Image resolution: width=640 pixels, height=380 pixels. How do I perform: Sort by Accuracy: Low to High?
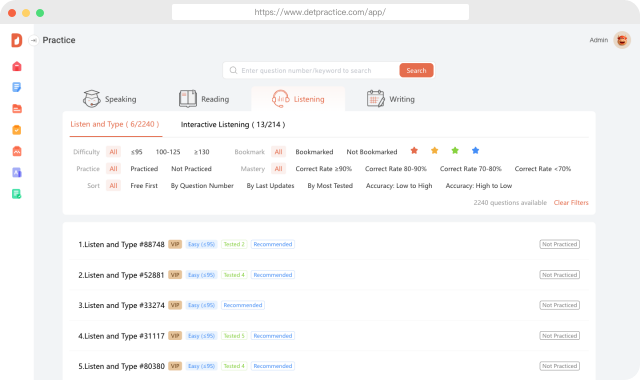point(399,186)
